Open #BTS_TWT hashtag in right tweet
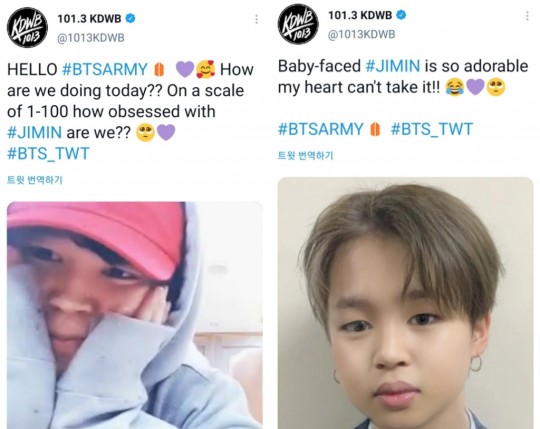The height and width of the screenshot is (429, 540). (x=432, y=129)
